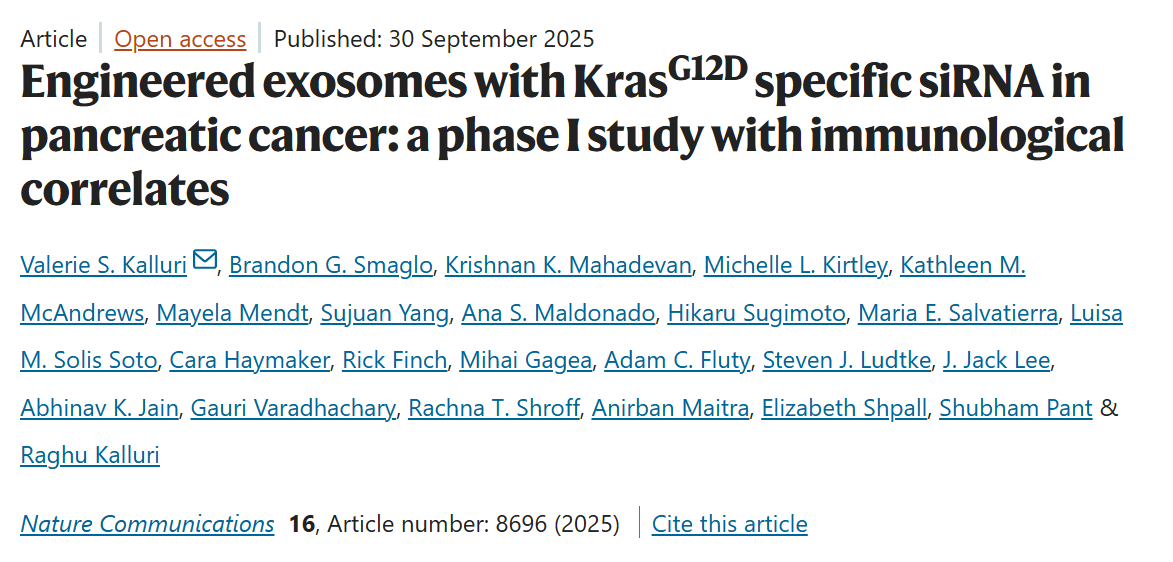1173x562 pixels.
Task: Click author Sujuan Yang
Action: coord(384,313)
